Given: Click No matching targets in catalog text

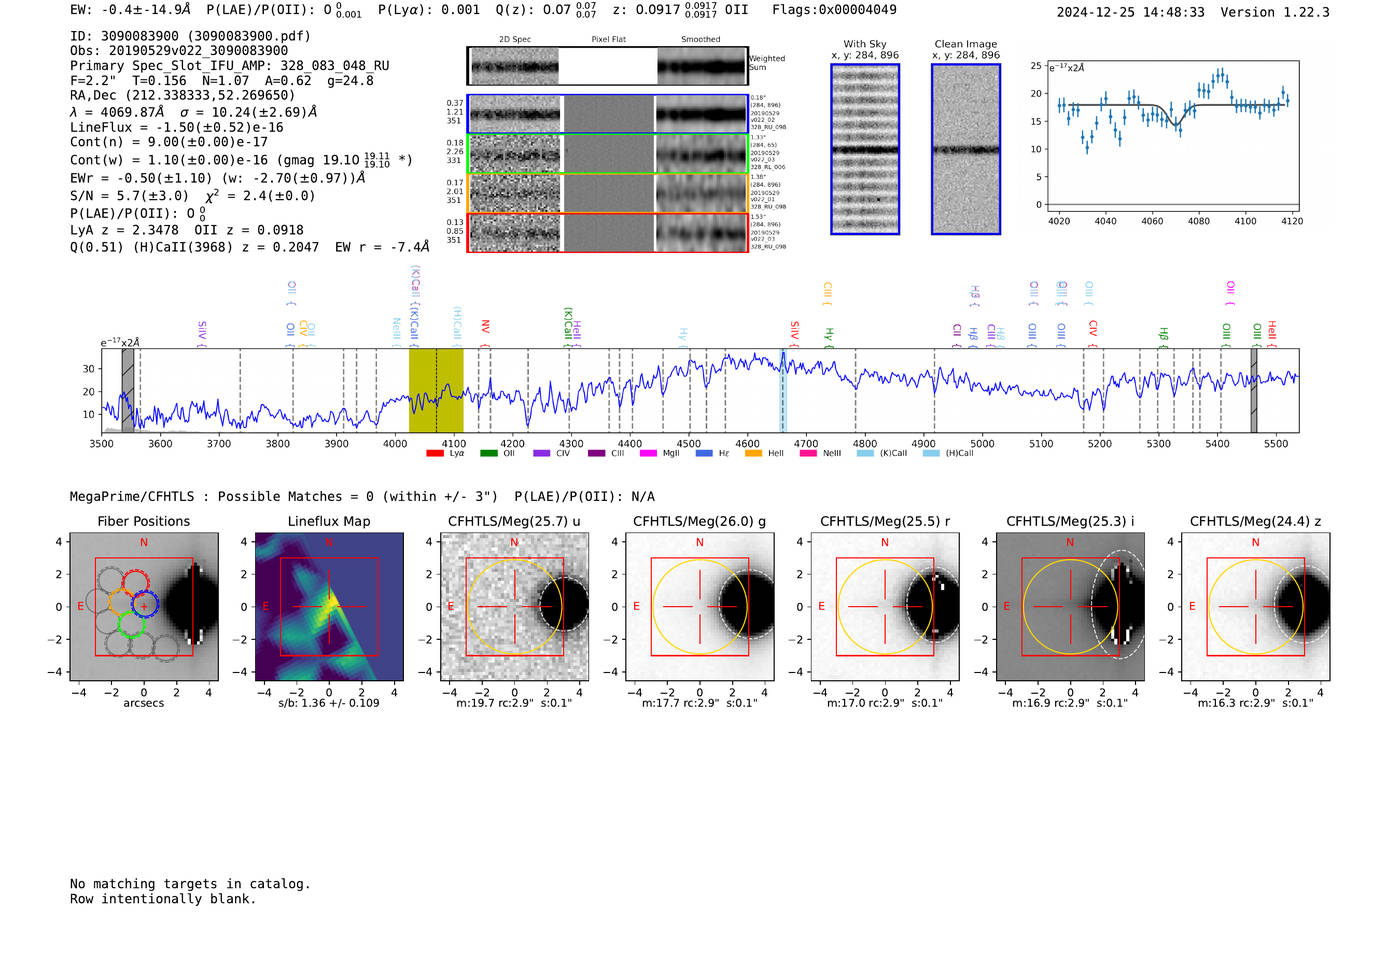Looking at the screenshot, I should (190, 884).
